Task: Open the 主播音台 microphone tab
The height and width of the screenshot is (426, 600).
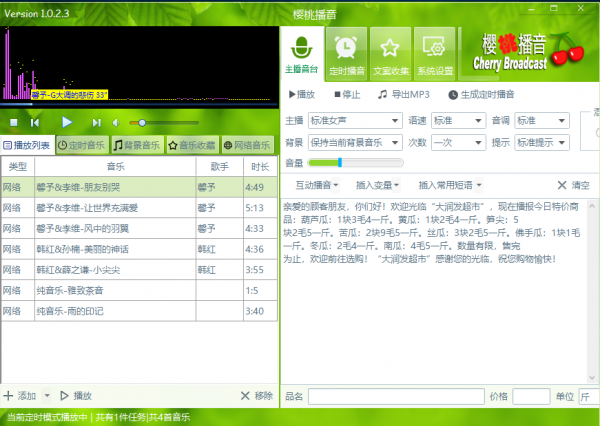Action: click(302, 54)
